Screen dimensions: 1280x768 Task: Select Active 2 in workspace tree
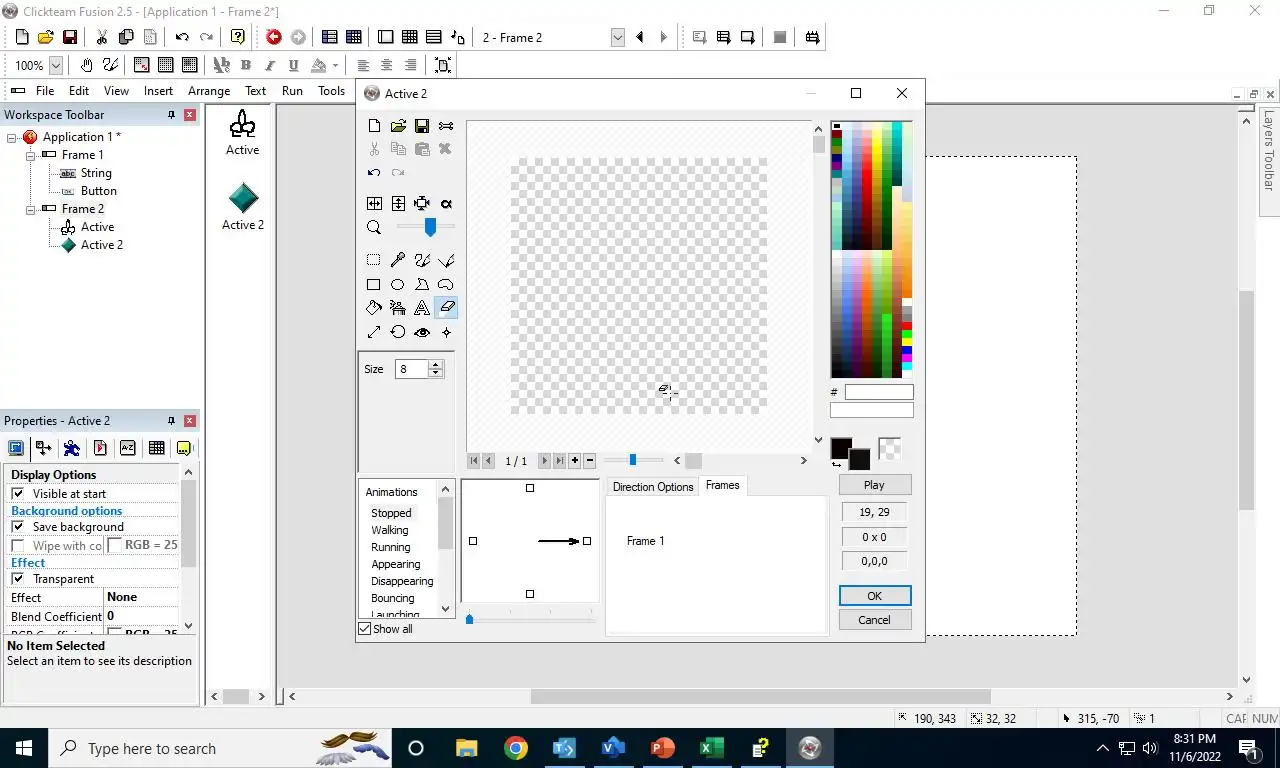(x=102, y=245)
